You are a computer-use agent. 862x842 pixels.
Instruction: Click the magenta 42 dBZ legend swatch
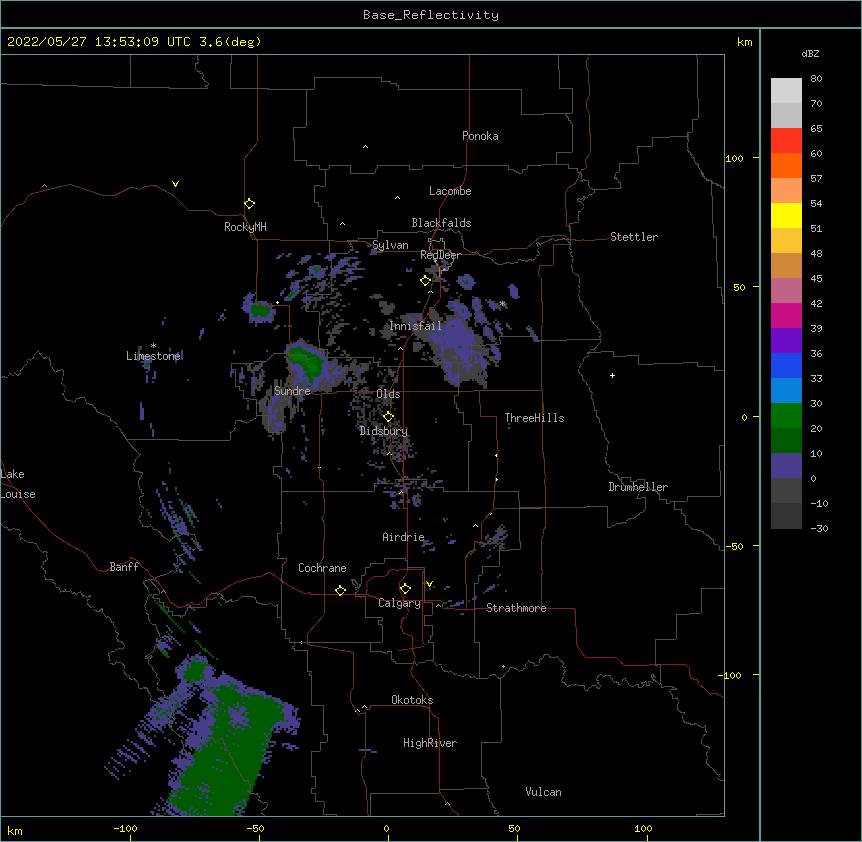point(786,315)
